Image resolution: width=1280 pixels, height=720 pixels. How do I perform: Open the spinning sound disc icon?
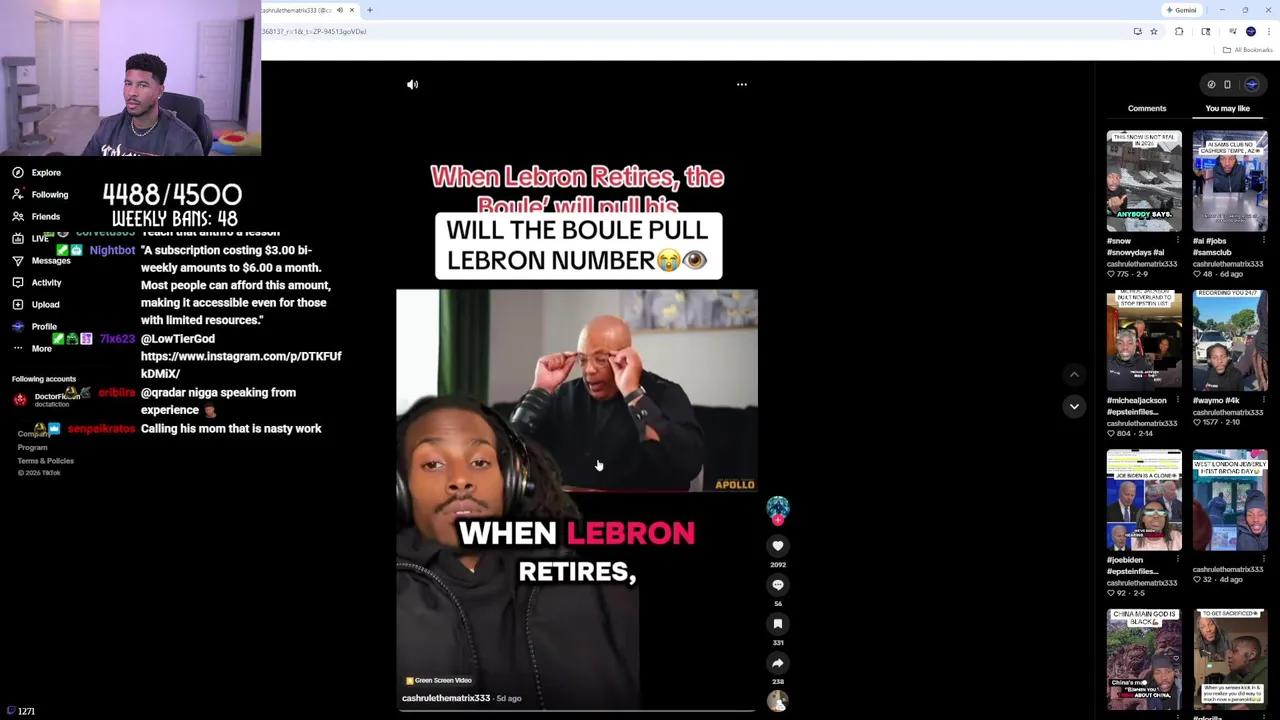pos(777,701)
